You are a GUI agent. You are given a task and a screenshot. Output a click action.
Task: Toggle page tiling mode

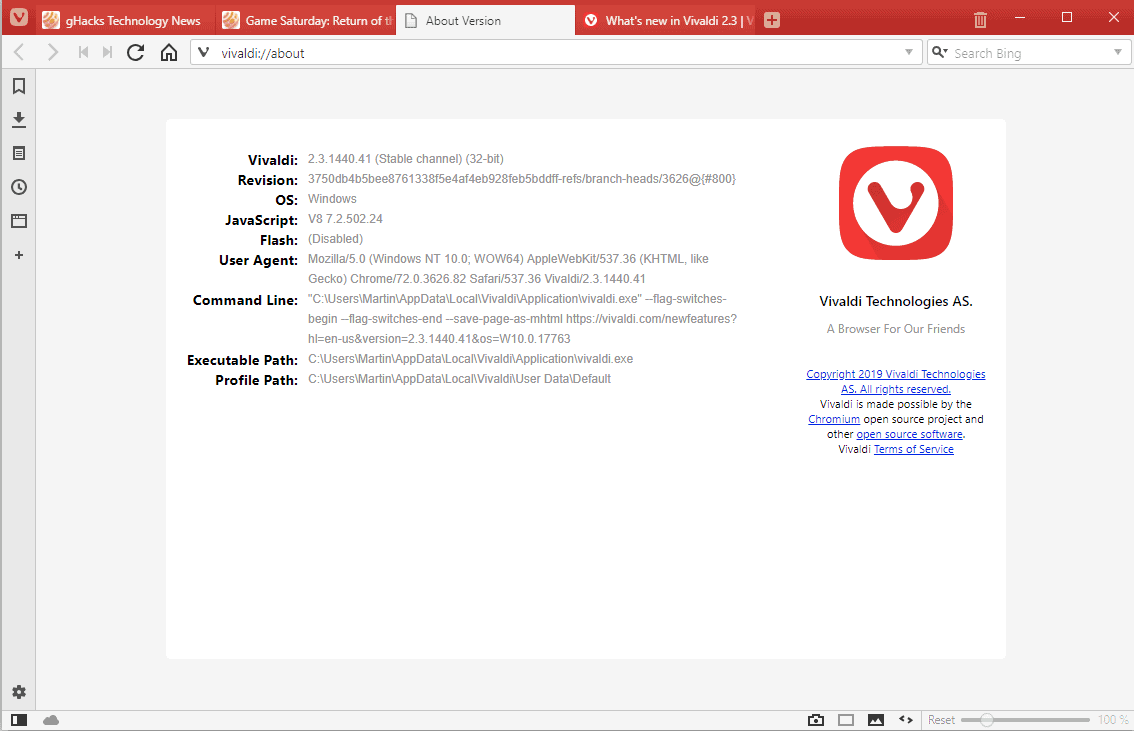(x=846, y=719)
